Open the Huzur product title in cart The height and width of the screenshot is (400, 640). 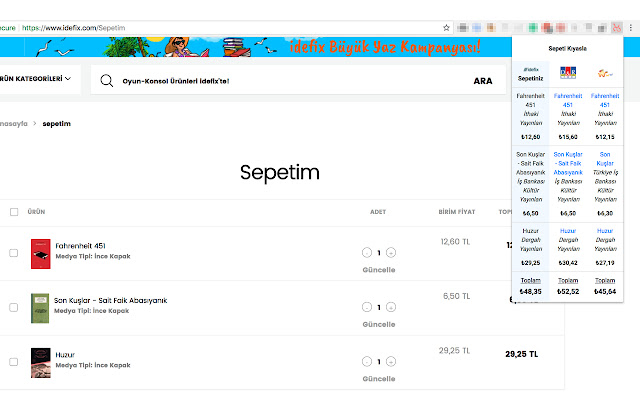(65, 355)
